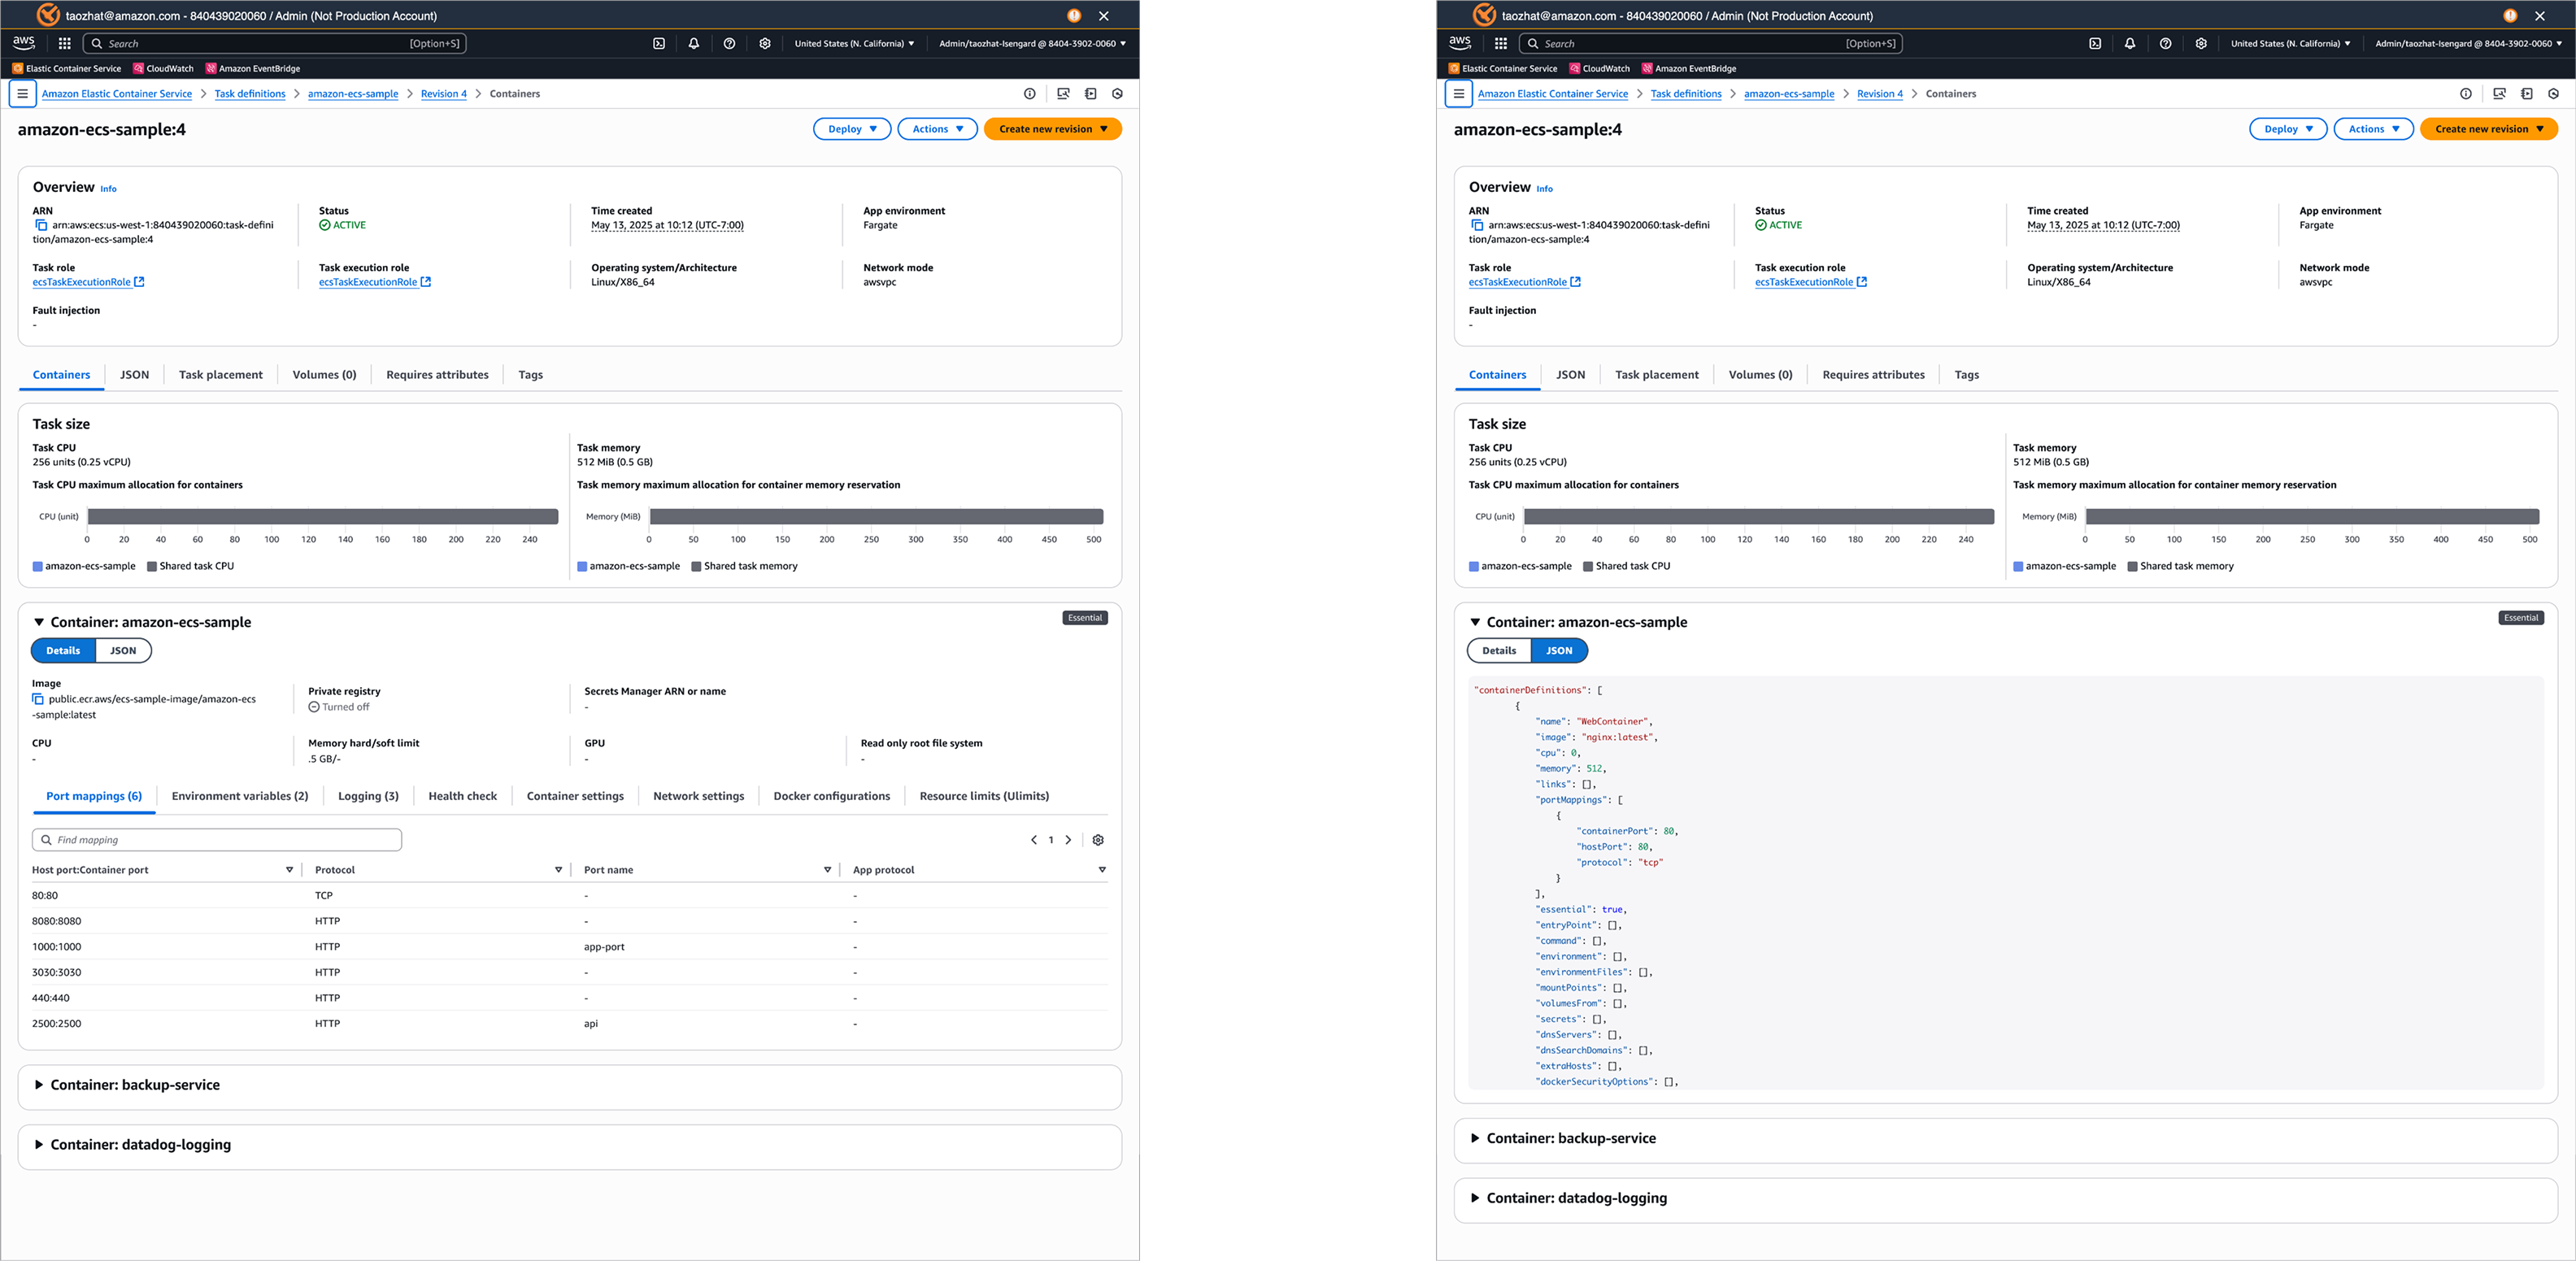2576x1261 pixels.
Task: Click the AWS logo in left window
Action: pyautogui.click(x=24, y=43)
